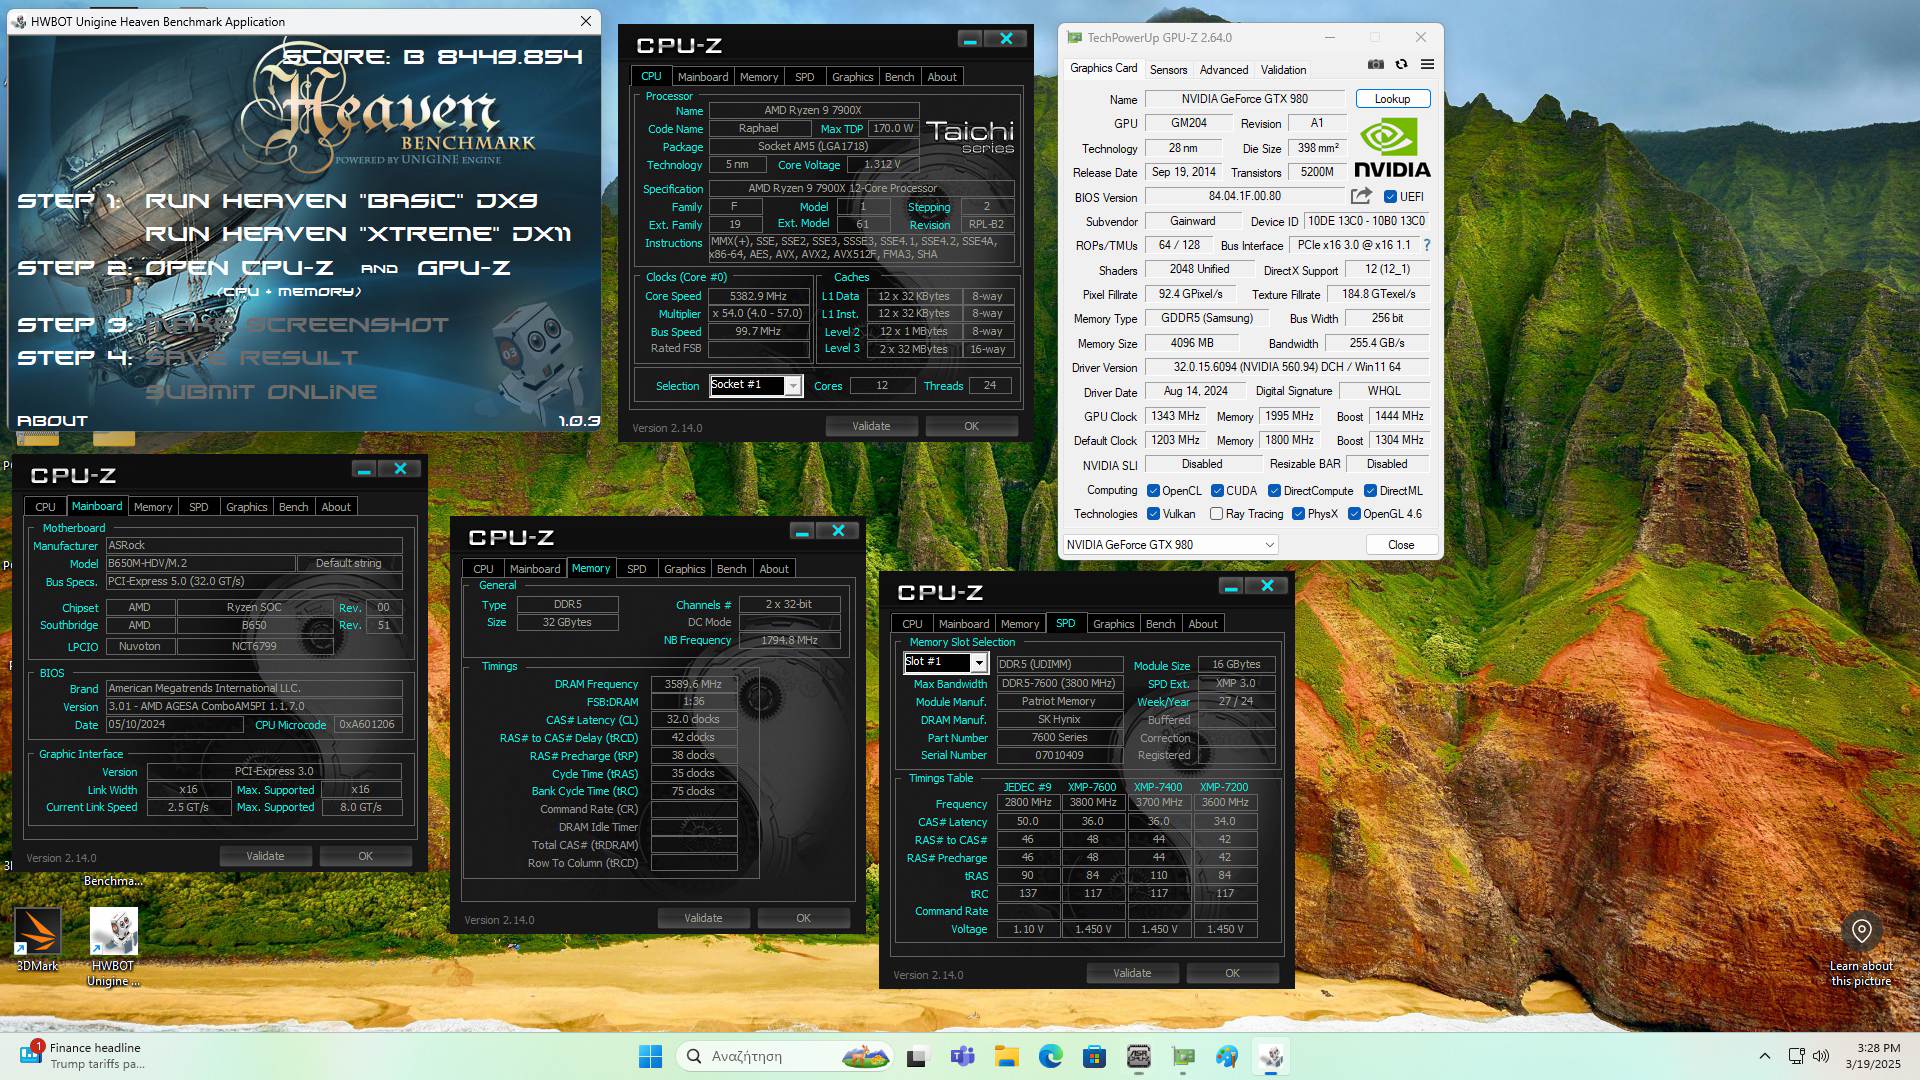Open the Paint icon on the taskbar

tap(1227, 1056)
